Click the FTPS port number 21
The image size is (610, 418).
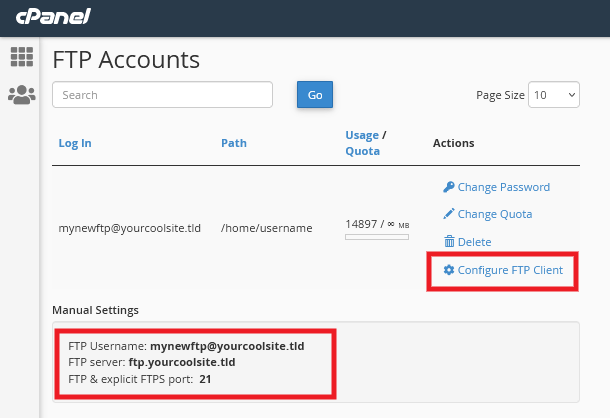pos(205,379)
